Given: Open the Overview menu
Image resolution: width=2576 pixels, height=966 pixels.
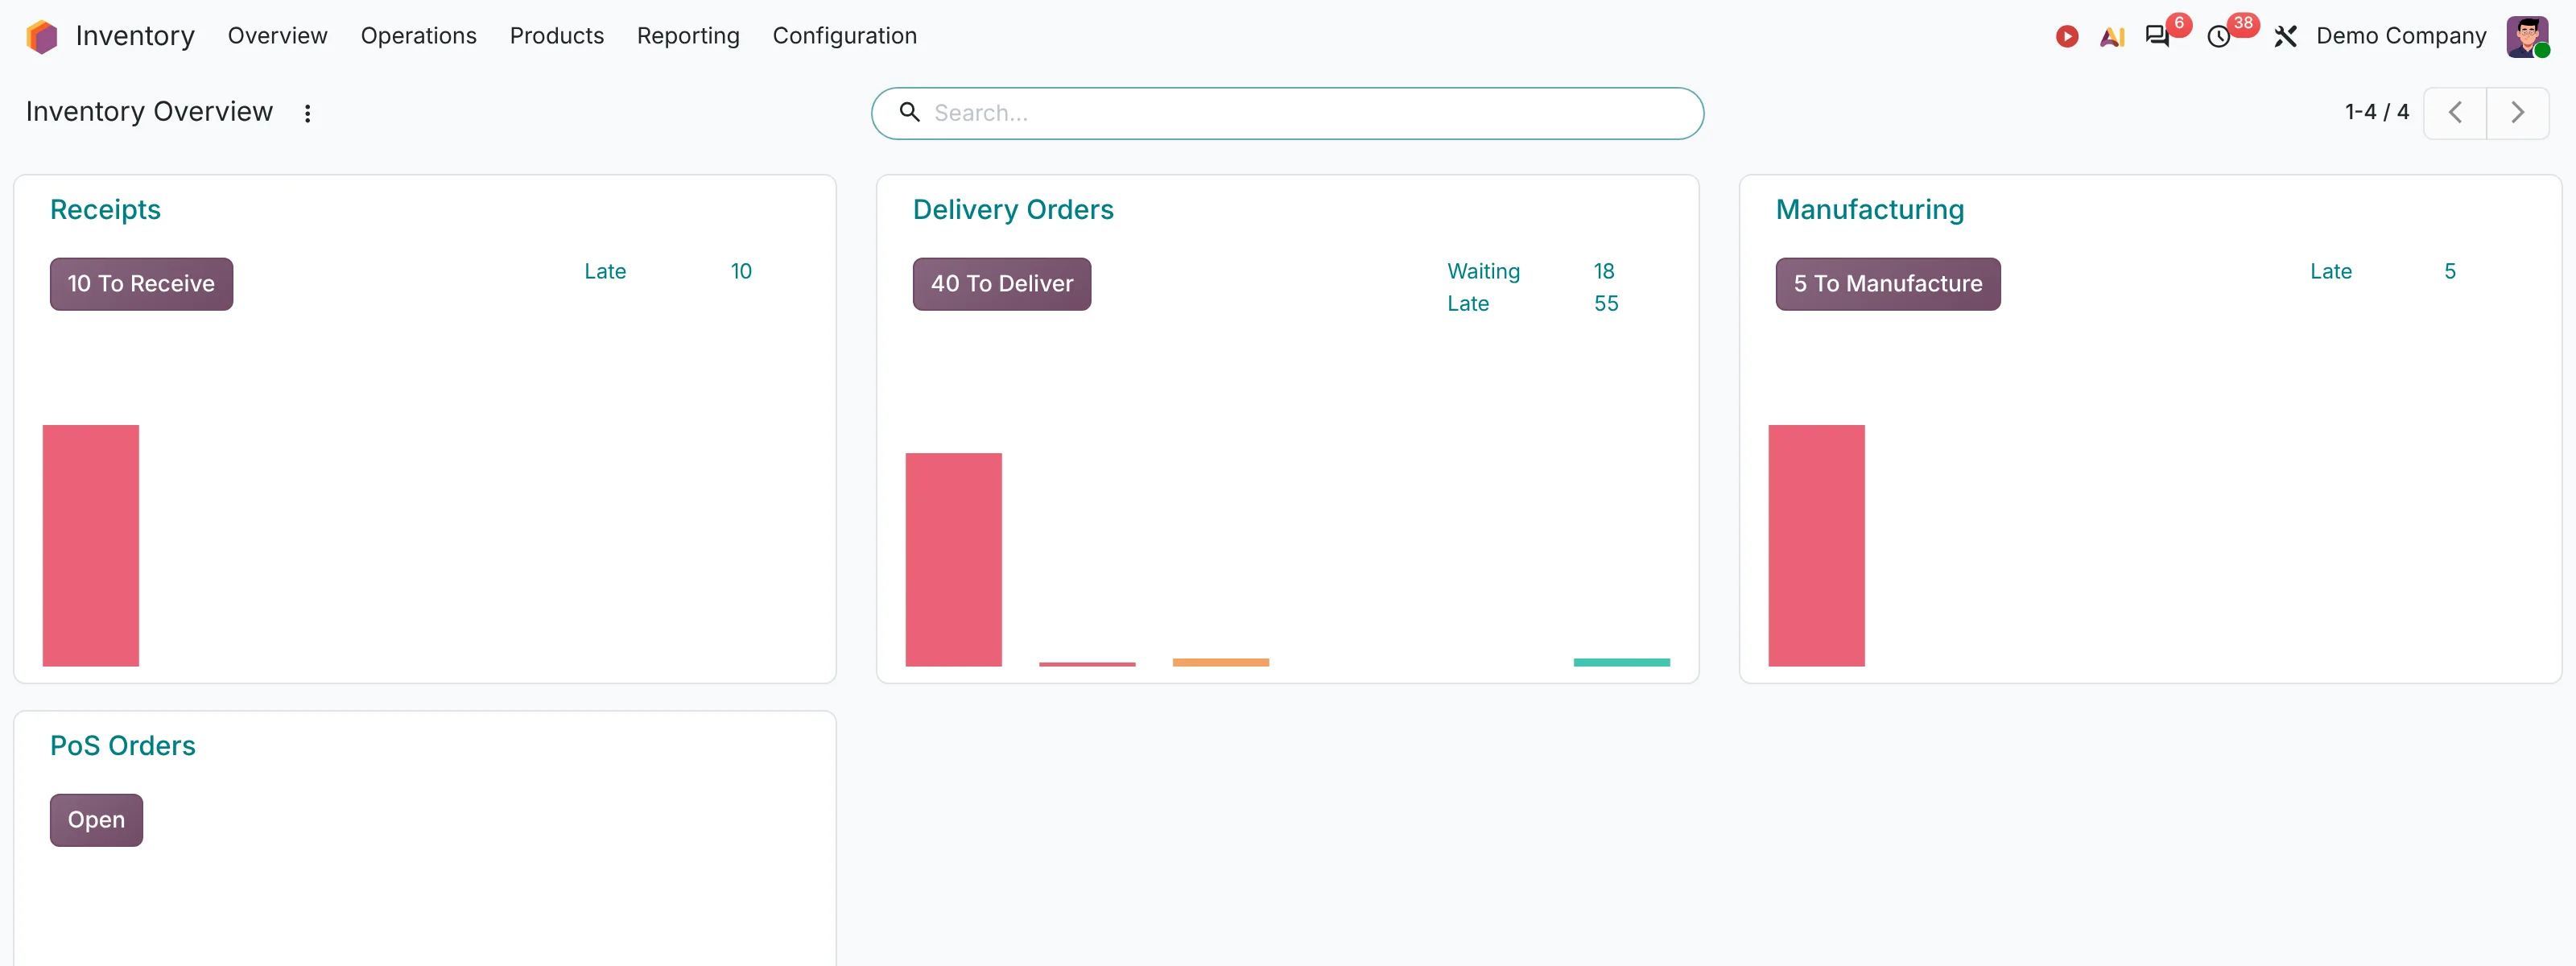Looking at the screenshot, I should 278,36.
